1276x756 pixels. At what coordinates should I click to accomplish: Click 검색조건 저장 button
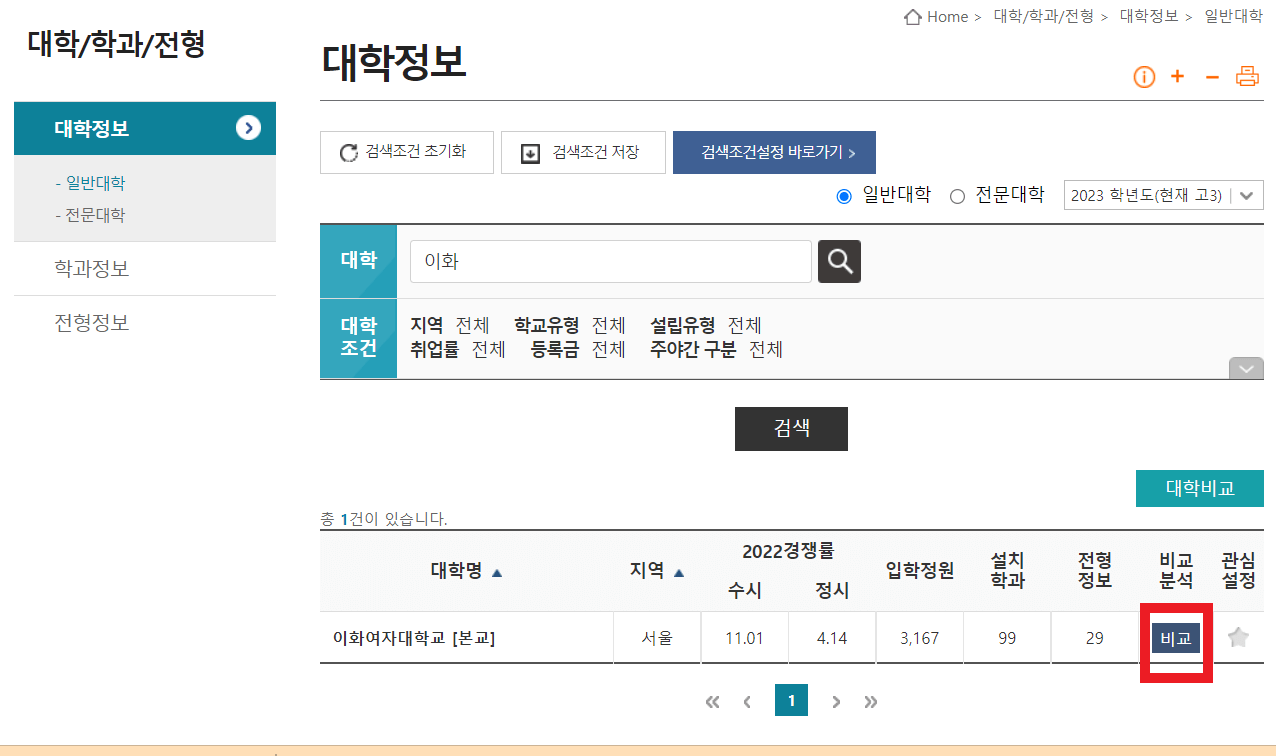(583, 152)
